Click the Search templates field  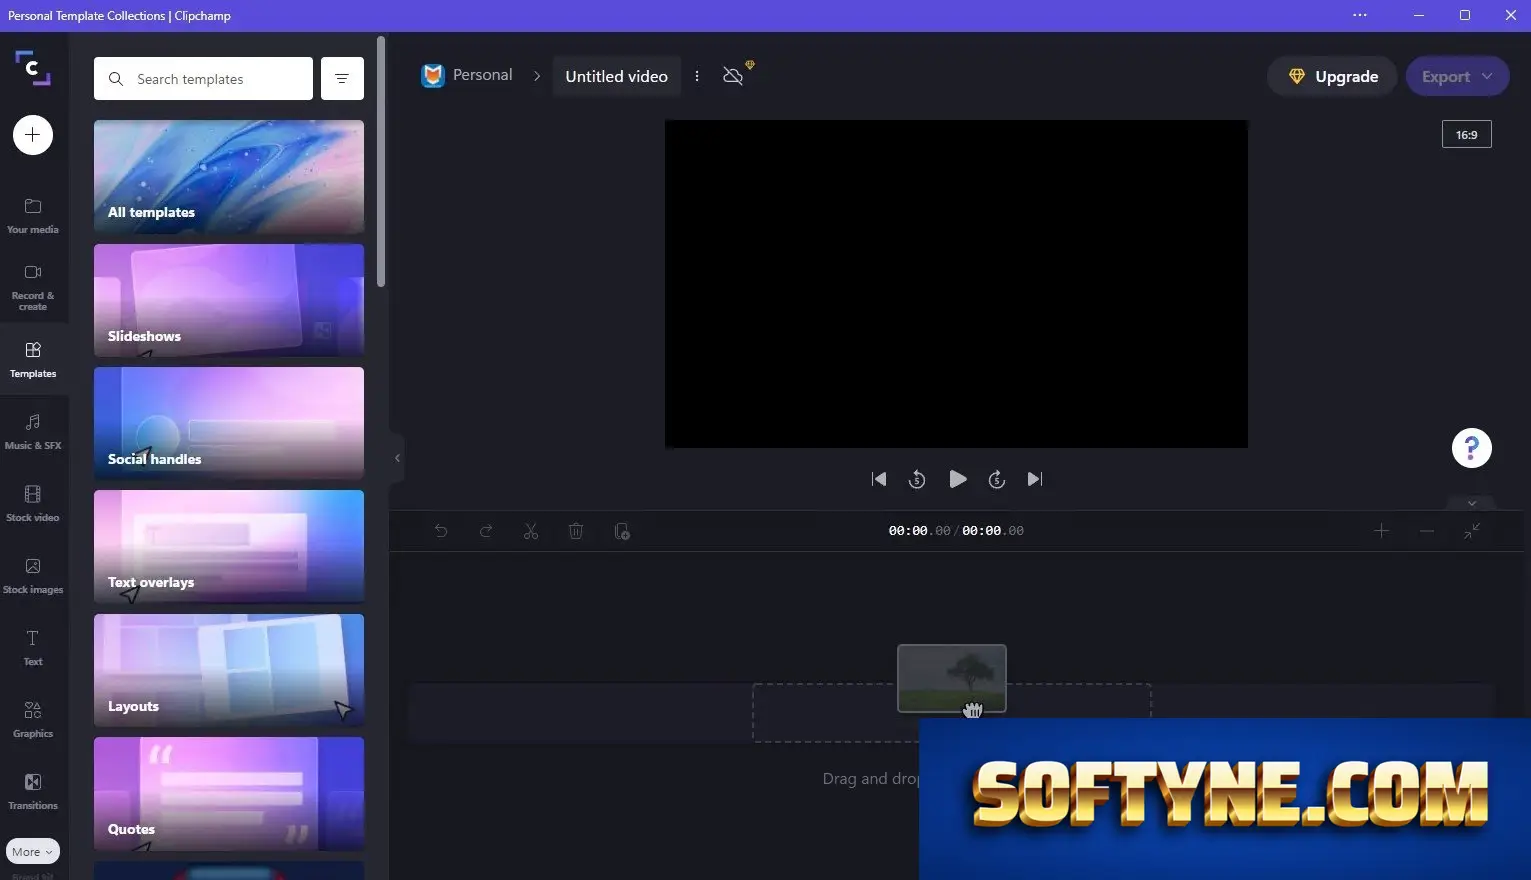(x=203, y=78)
